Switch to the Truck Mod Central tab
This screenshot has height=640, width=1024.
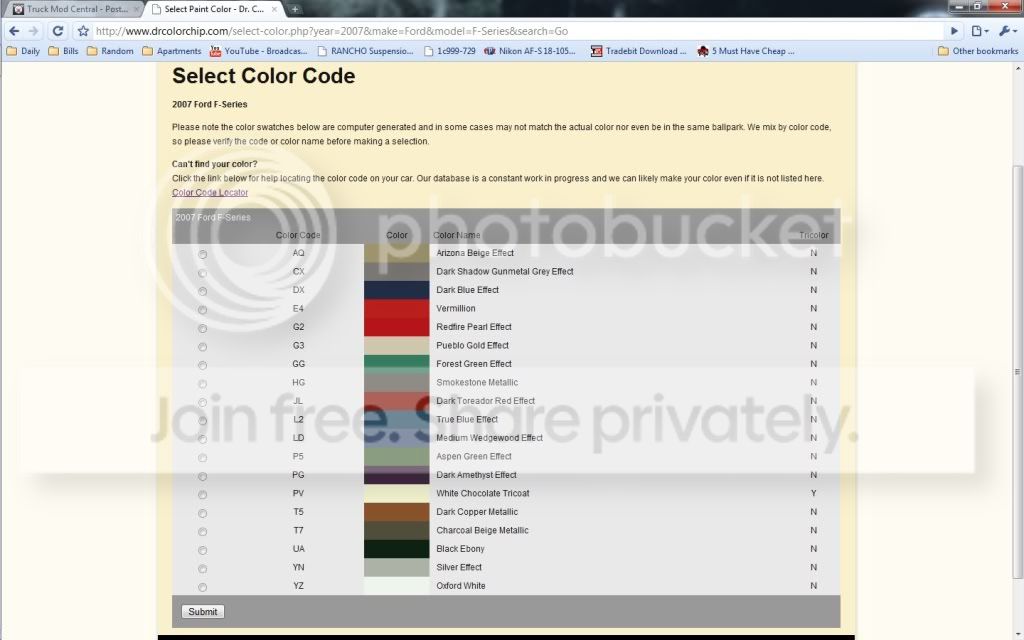pyautogui.click(x=73, y=9)
